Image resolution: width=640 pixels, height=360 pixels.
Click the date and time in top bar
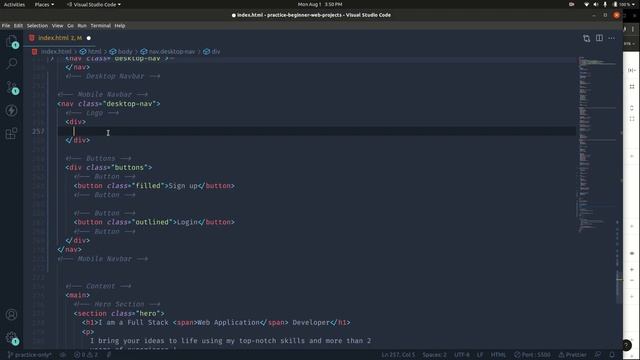[320, 4]
